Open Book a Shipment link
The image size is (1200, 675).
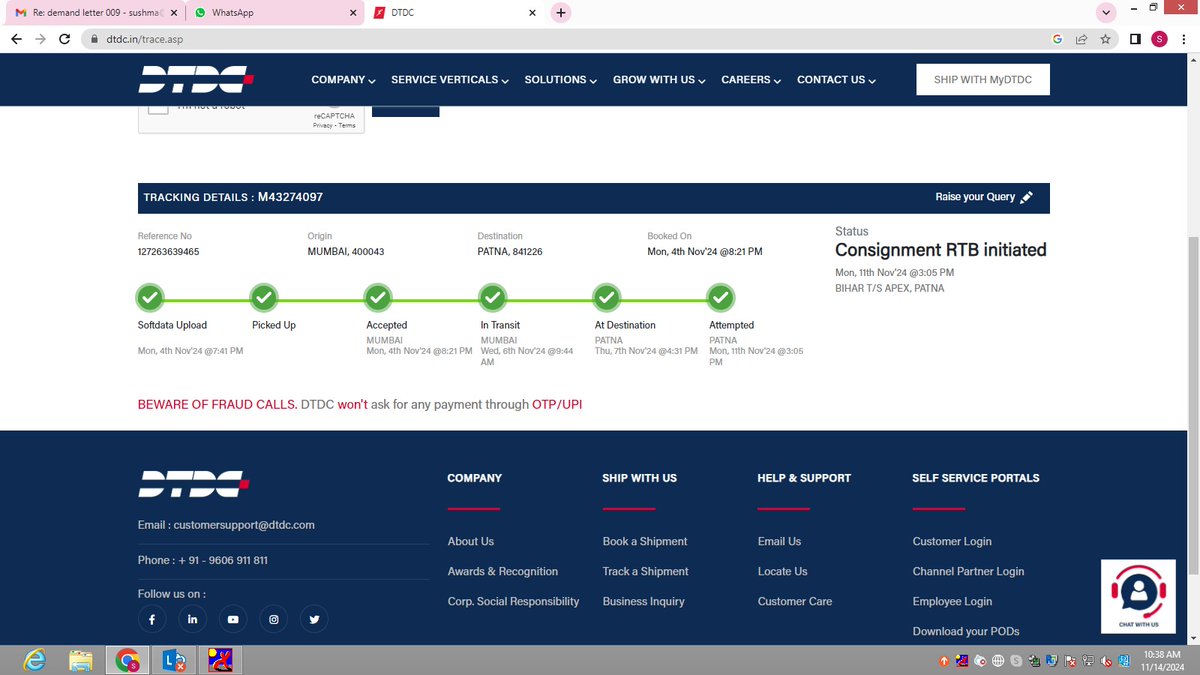(645, 541)
